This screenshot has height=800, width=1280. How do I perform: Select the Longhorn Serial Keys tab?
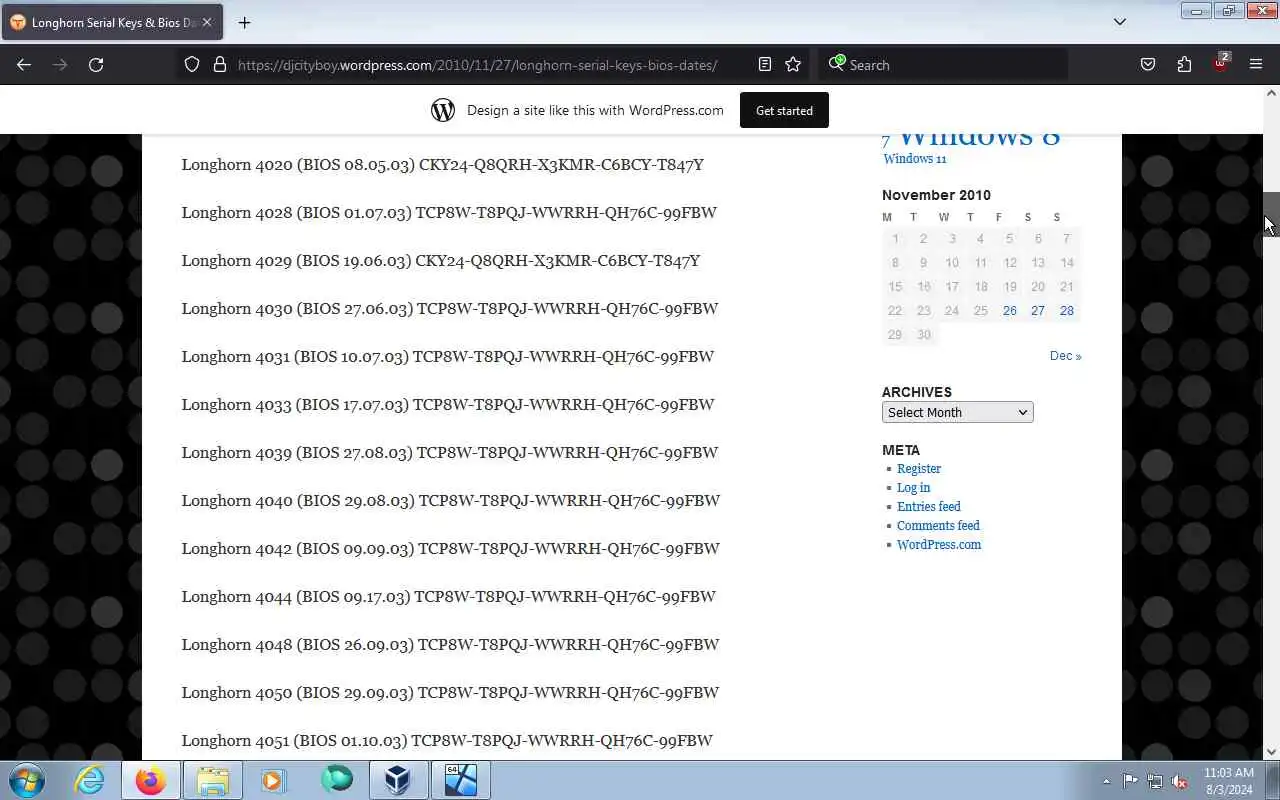point(112,22)
